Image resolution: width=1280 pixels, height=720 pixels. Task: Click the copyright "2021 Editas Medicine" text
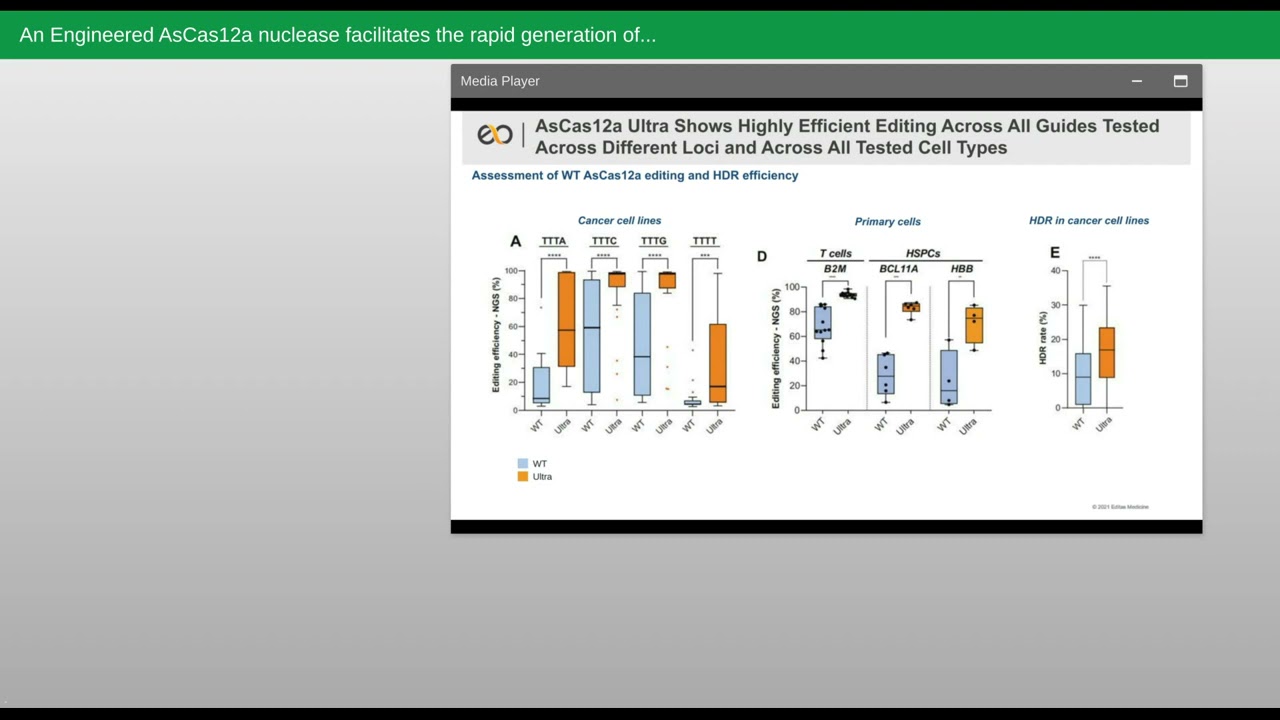(1120, 507)
